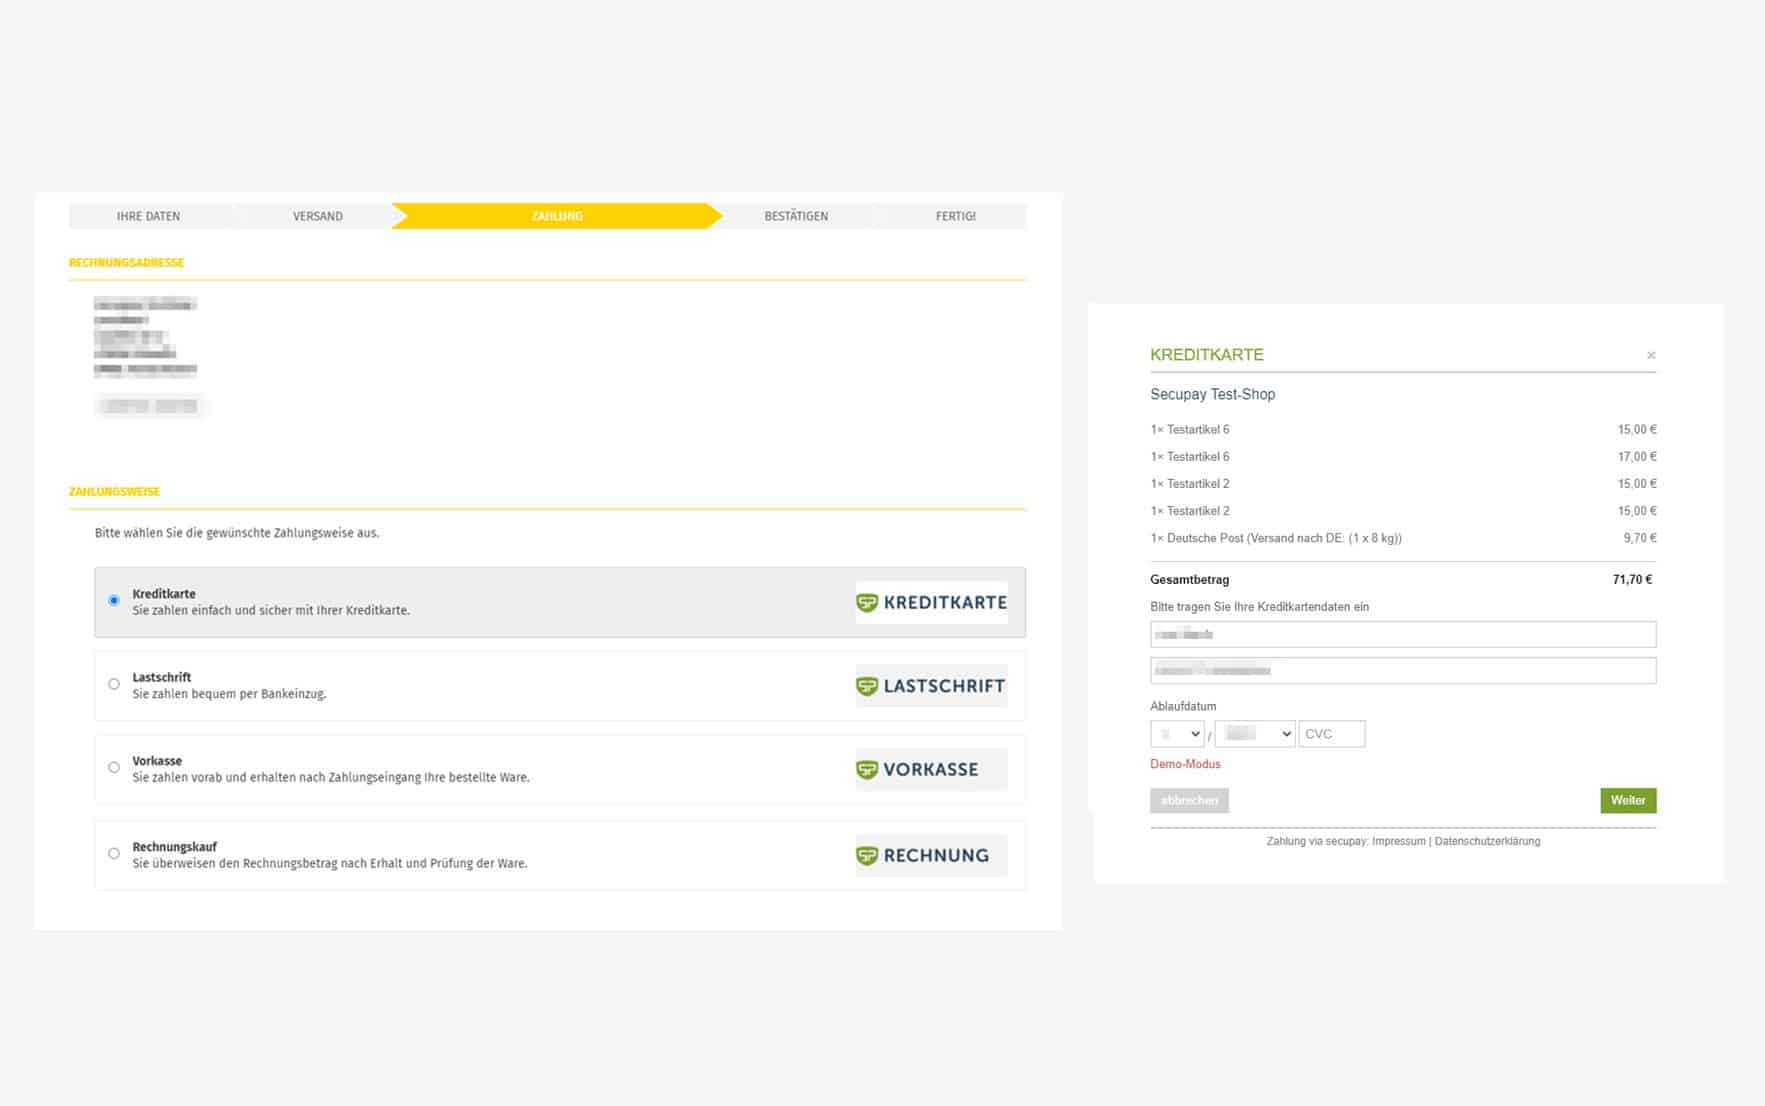Click the green Weiter button

click(1628, 800)
